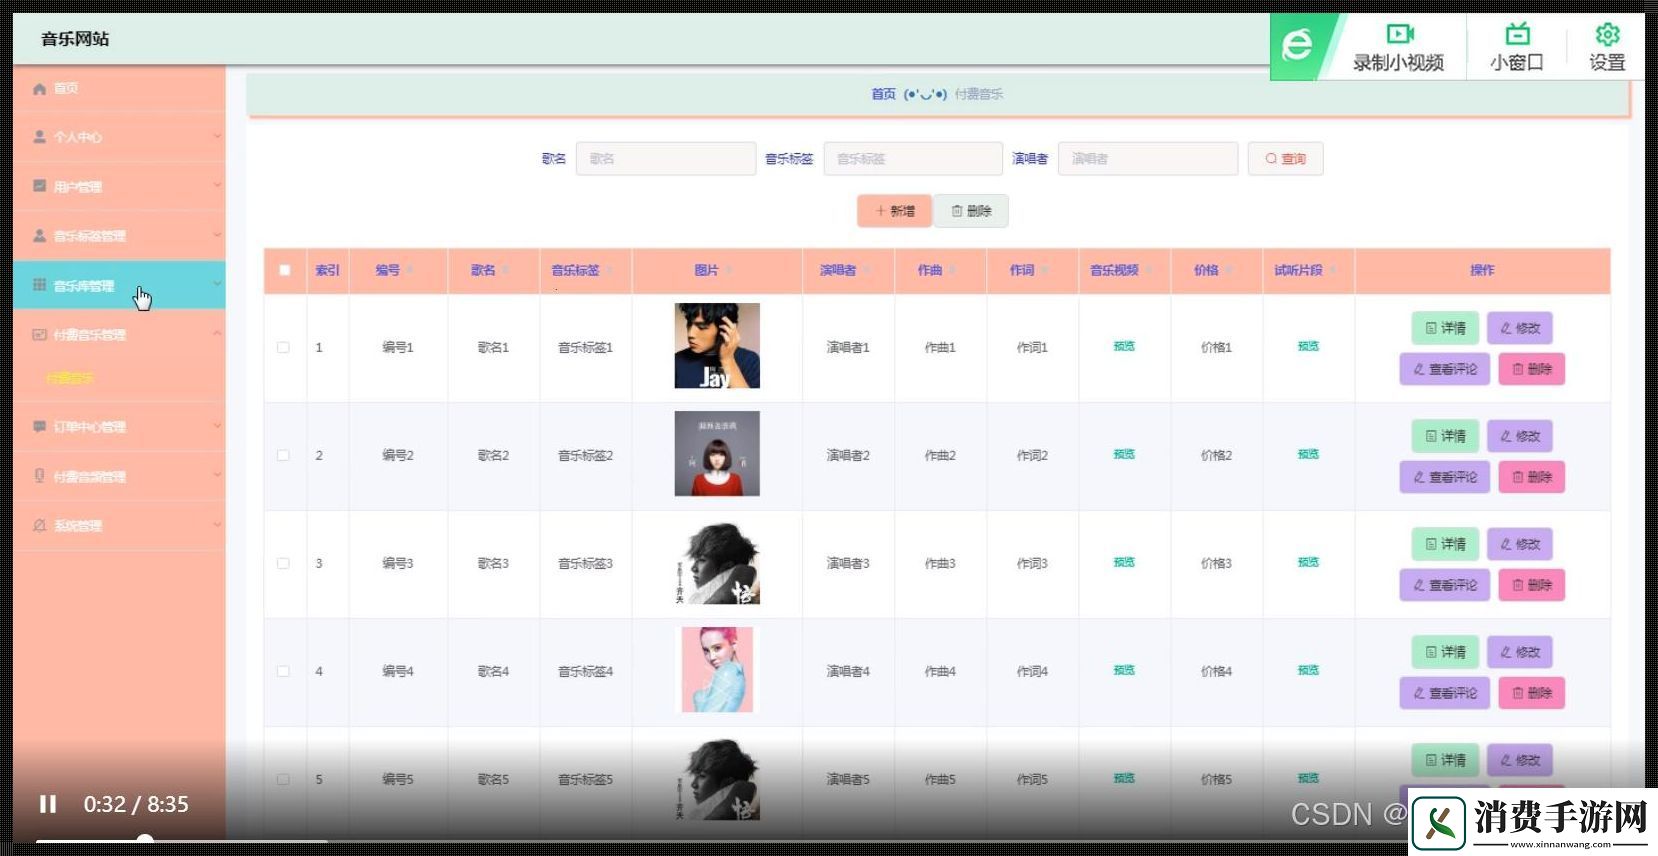Pause the video with the pause icon

point(47,804)
